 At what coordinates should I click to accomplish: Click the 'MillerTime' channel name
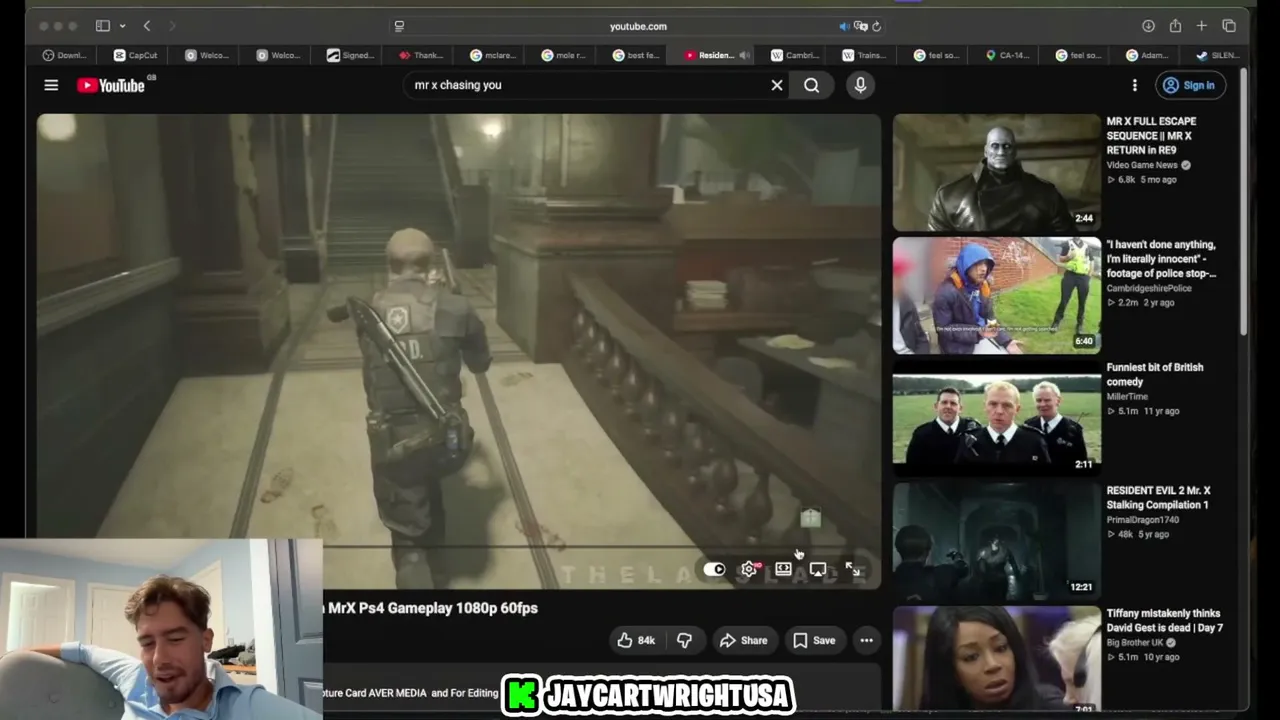pos(1127,397)
